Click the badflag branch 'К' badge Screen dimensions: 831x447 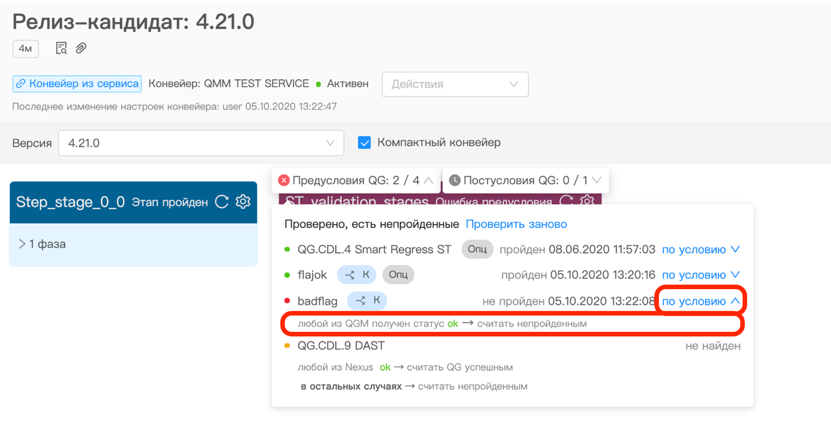[x=366, y=300]
